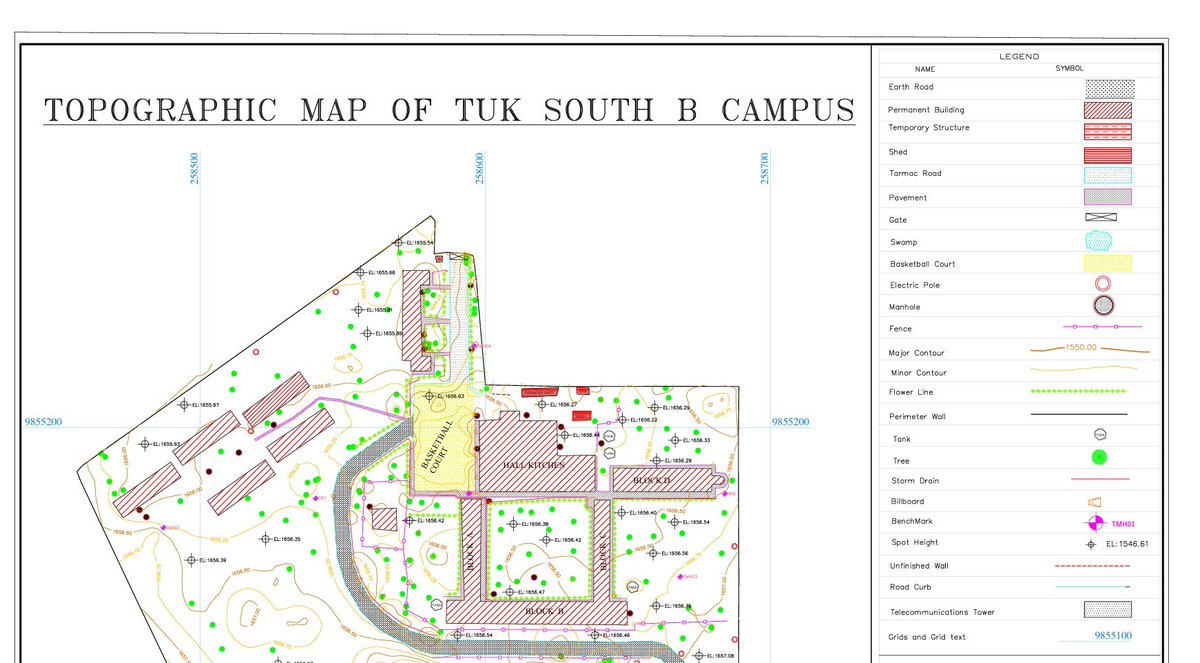This screenshot has height=663, width=1200.
Task: Click the BLOCK D building label
Action: click(x=650, y=480)
